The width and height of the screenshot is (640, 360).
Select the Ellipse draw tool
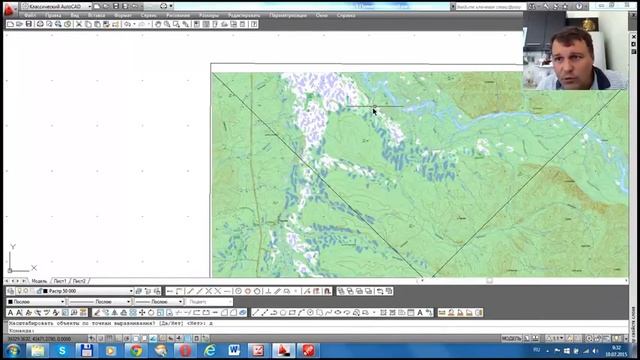pos(338,313)
